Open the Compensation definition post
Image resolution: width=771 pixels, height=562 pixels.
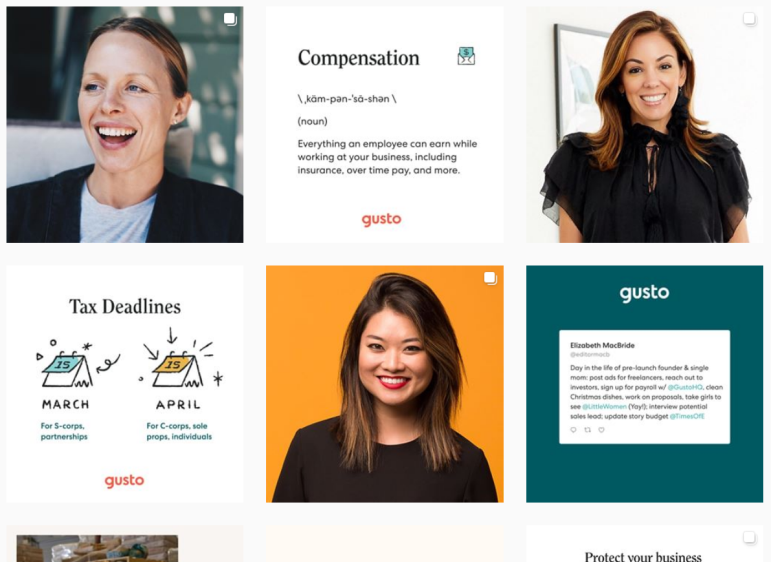click(x=385, y=124)
